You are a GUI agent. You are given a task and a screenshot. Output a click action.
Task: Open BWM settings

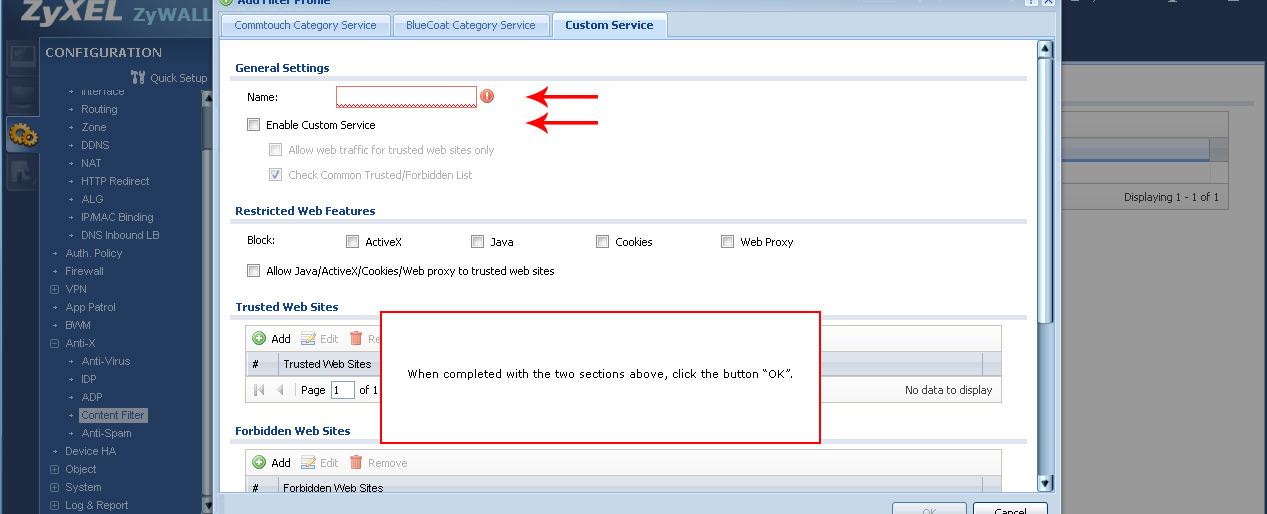[78, 325]
